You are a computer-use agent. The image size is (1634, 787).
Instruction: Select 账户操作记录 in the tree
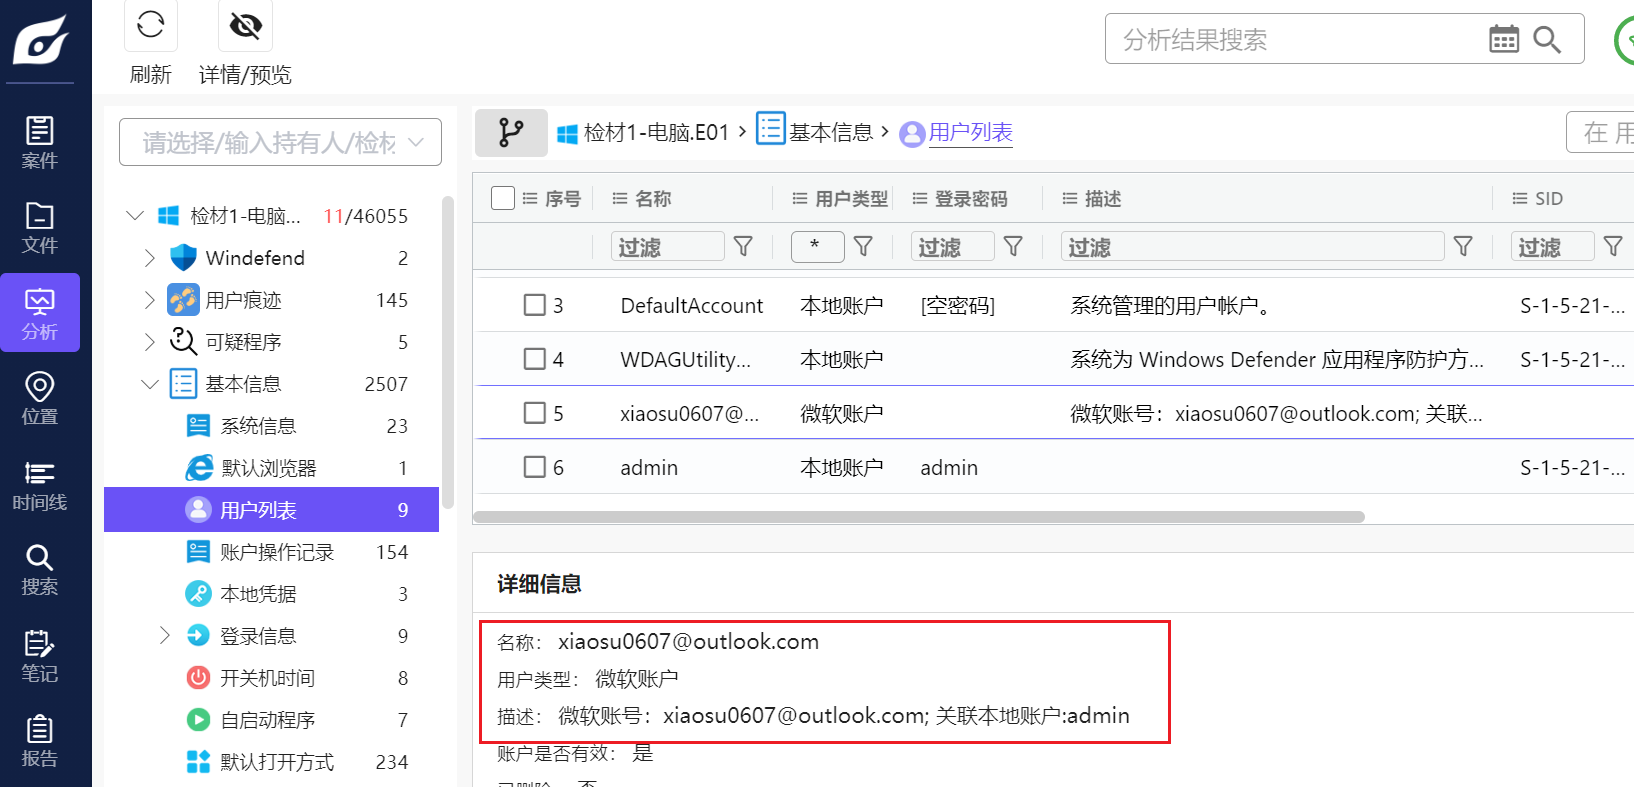[276, 552]
